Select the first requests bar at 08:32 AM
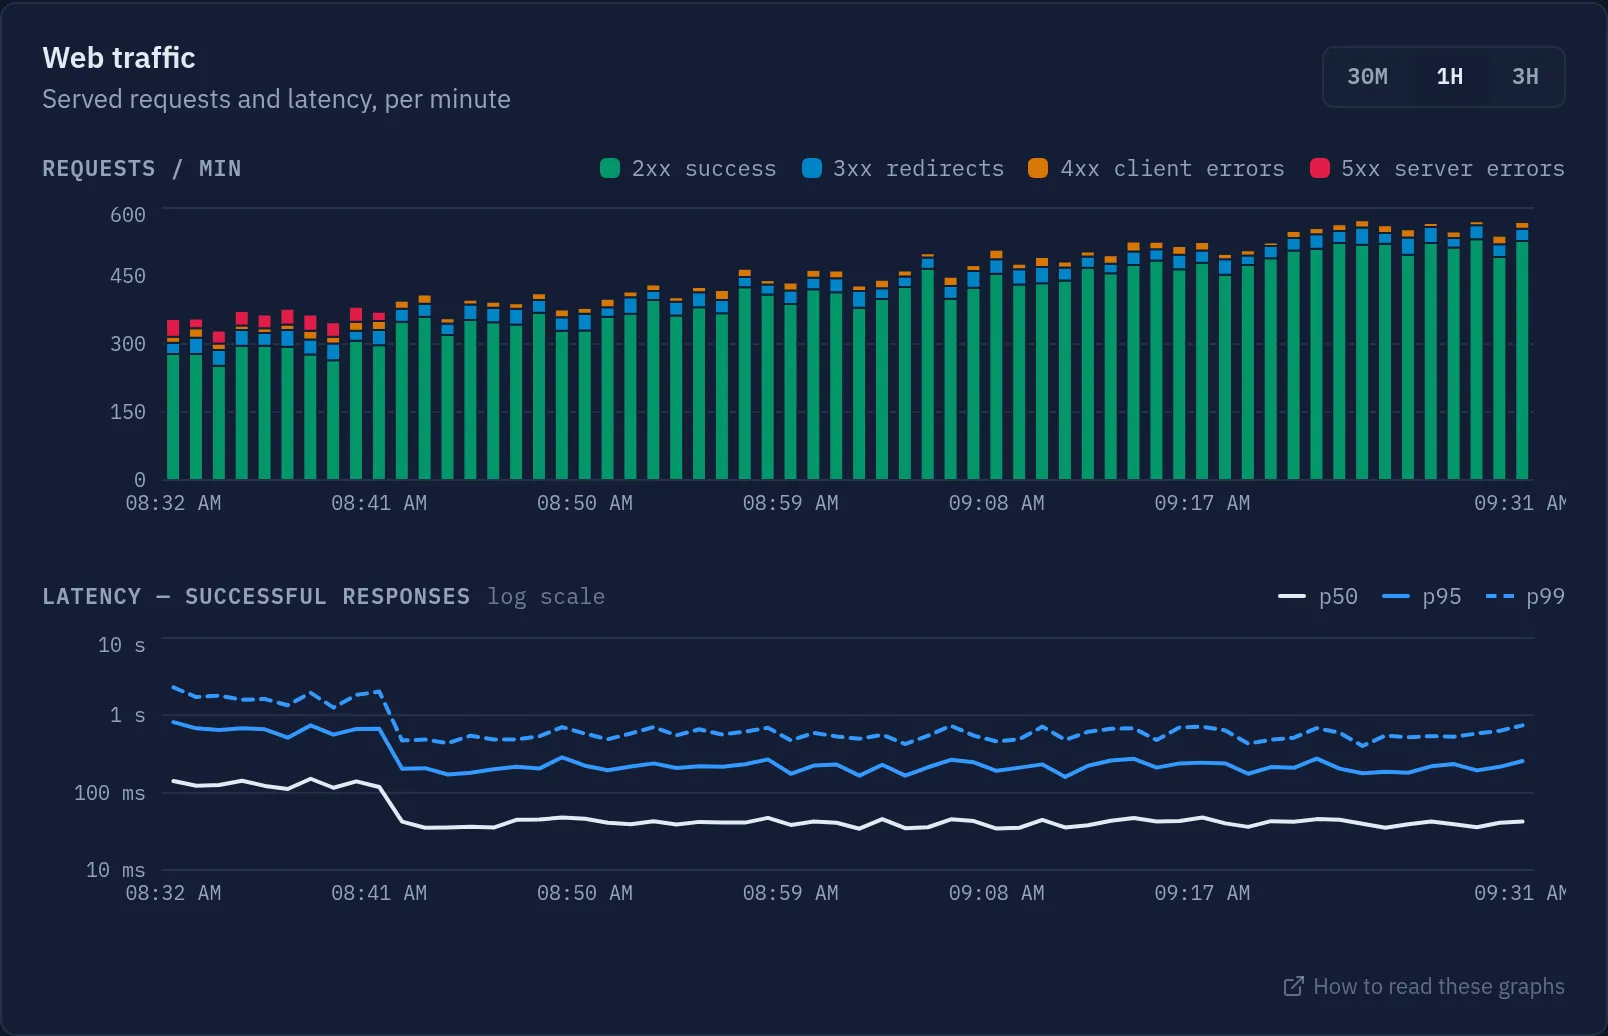1608x1036 pixels. 173,400
